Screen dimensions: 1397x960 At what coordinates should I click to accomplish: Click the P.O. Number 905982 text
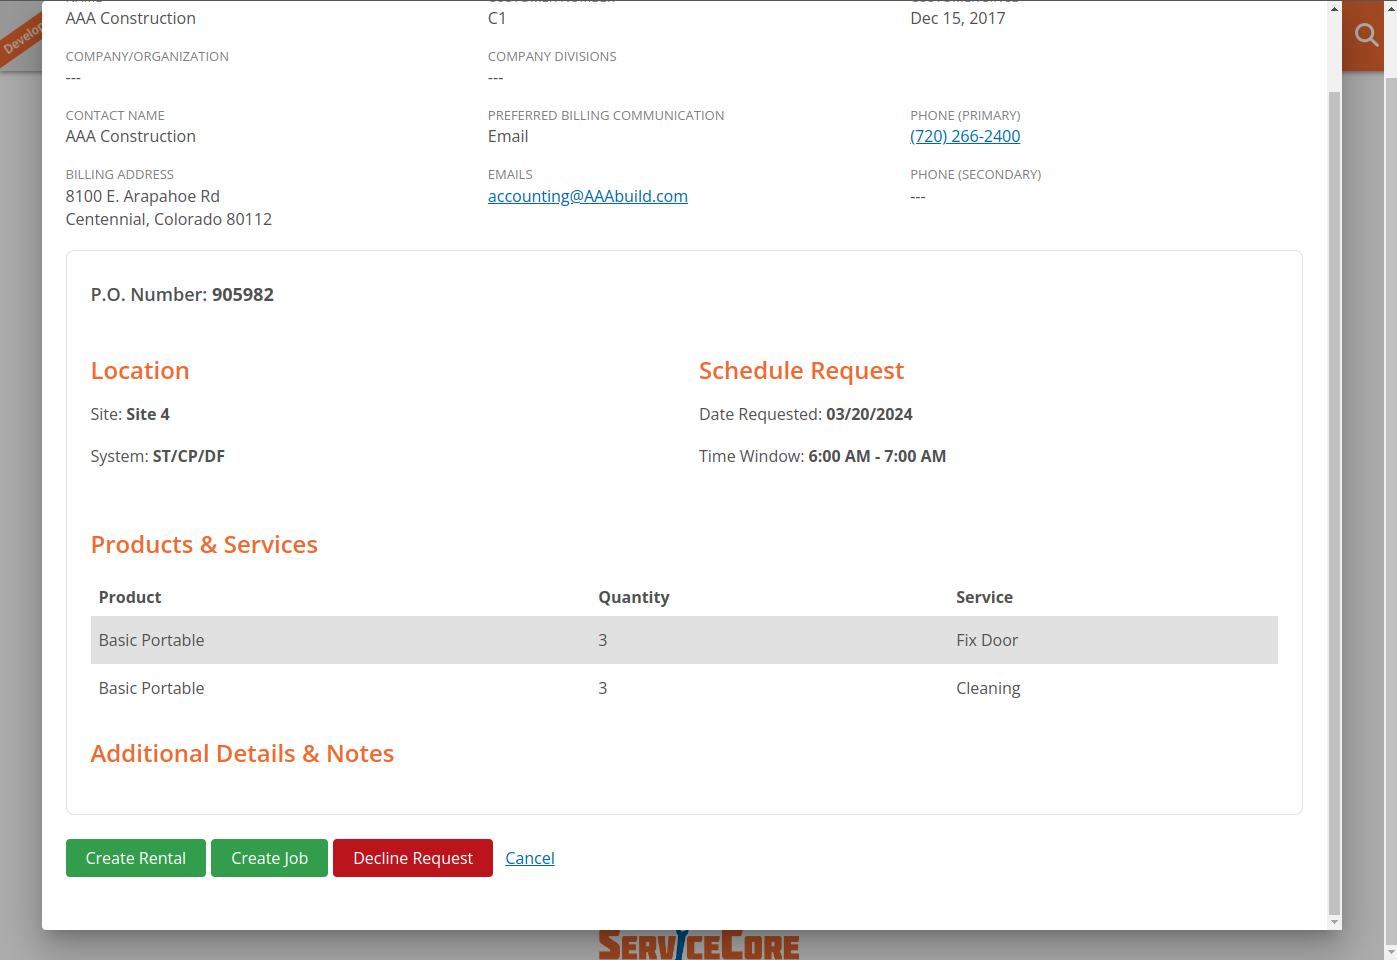click(x=182, y=295)
